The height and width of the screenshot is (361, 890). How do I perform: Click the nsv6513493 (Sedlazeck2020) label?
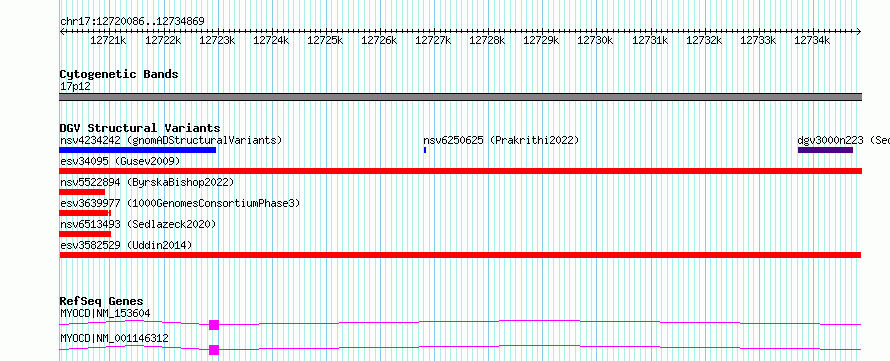pos(138,224)
